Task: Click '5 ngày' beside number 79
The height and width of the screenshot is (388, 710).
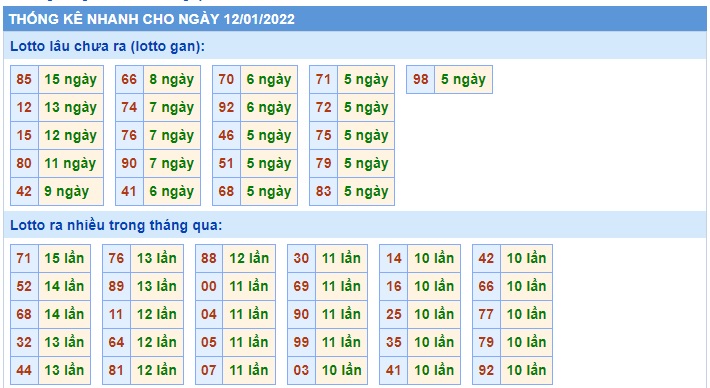Action: [366, 163]
